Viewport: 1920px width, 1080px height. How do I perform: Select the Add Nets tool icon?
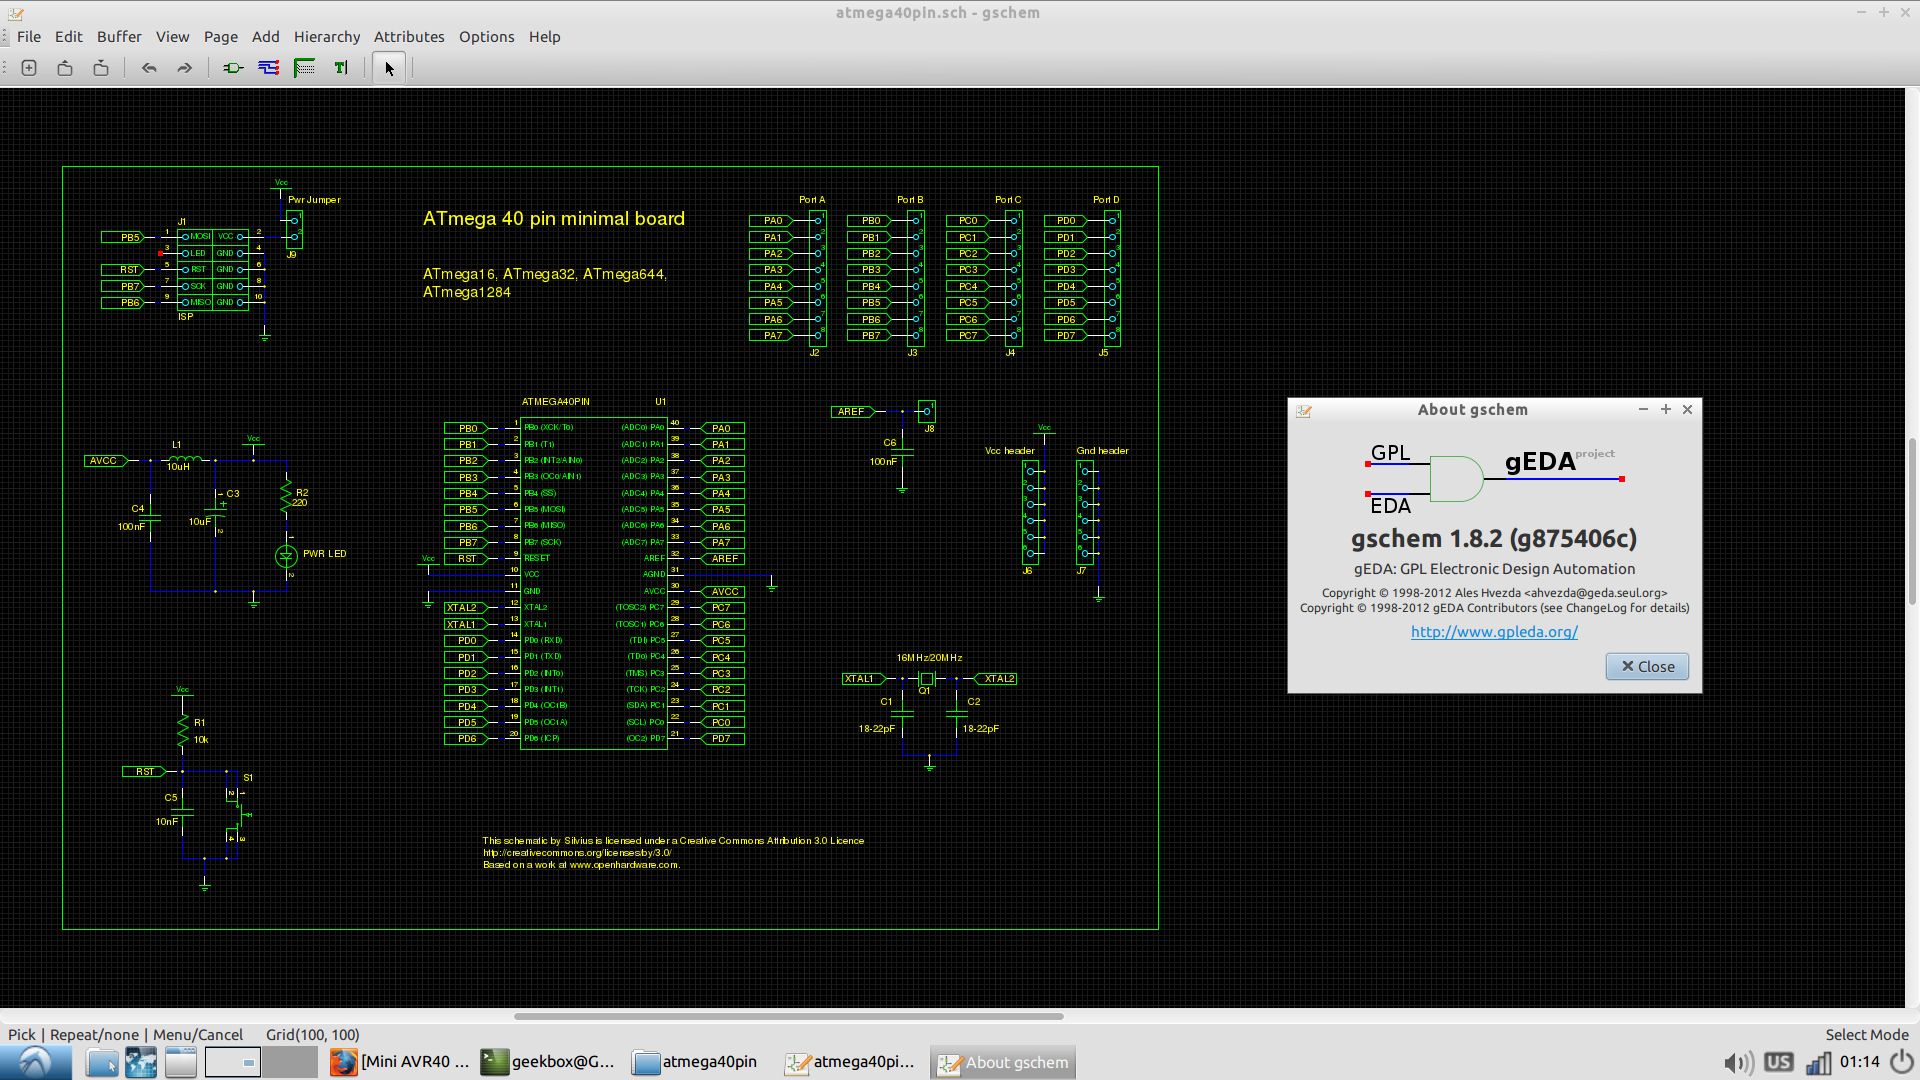(x=269, y=68)
